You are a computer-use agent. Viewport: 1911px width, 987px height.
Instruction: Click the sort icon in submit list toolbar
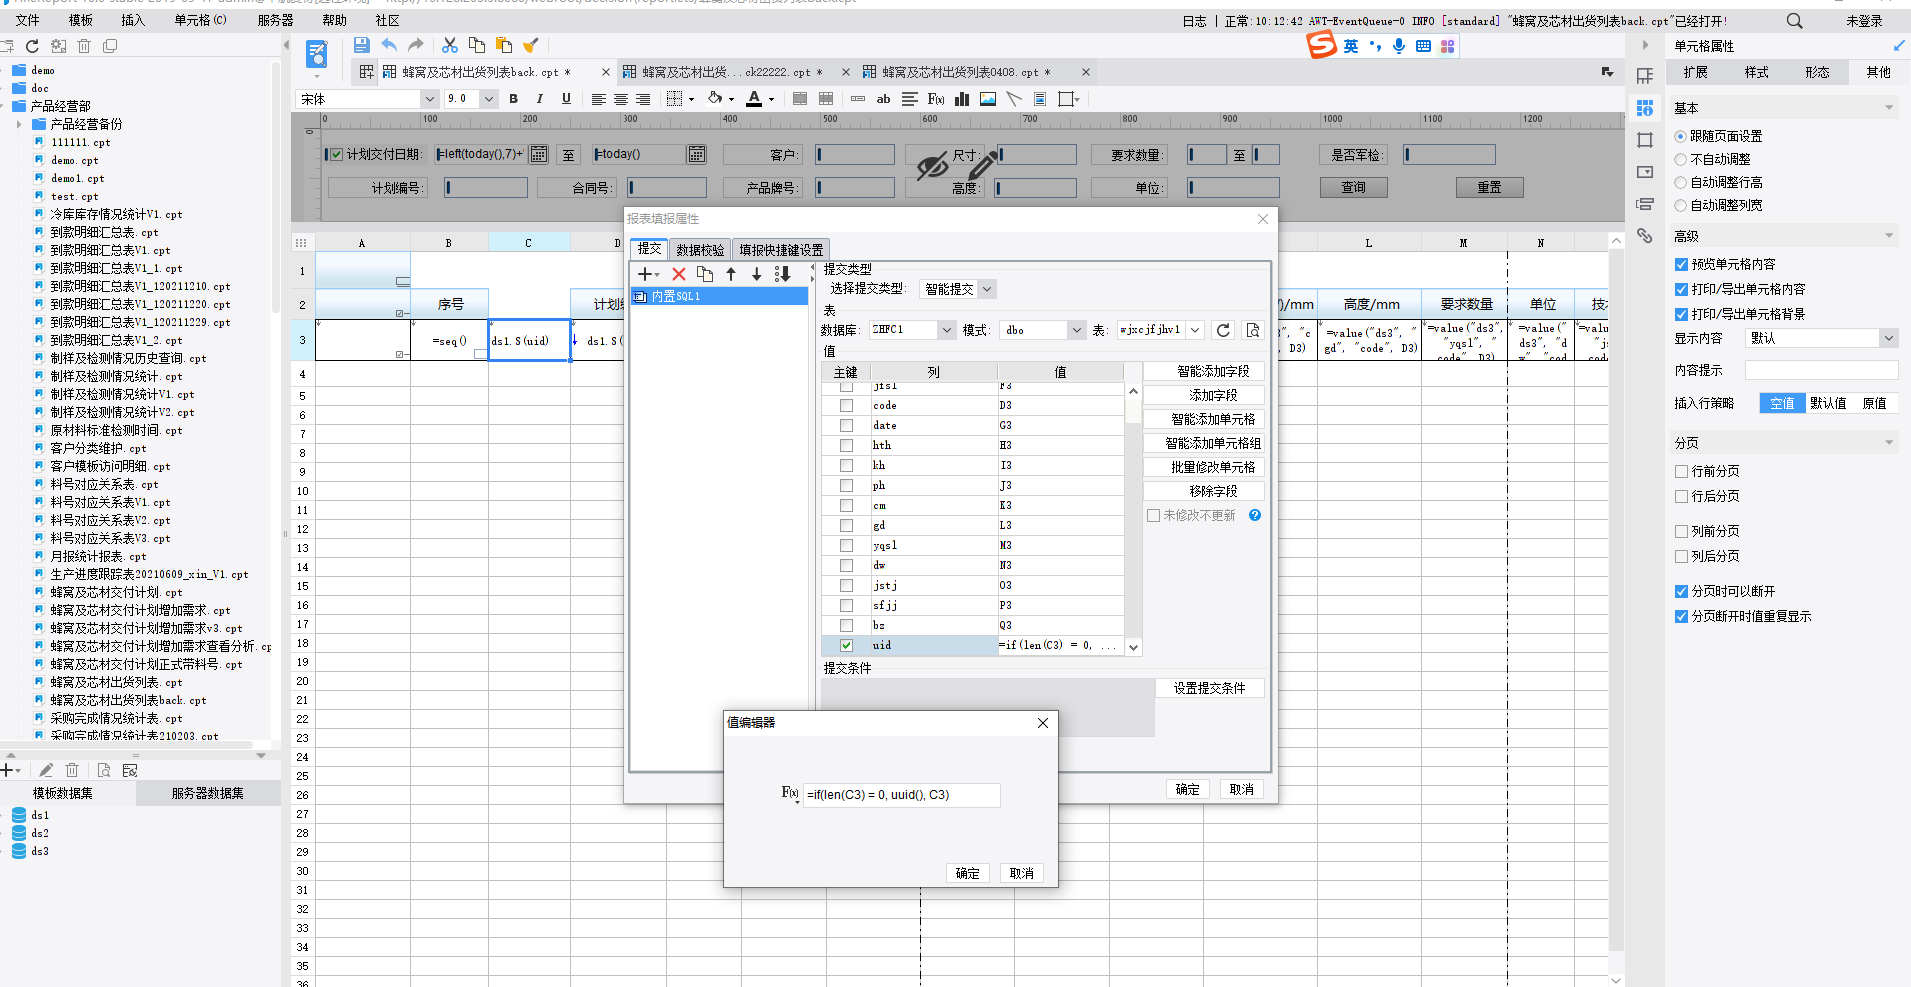point(783,274)
